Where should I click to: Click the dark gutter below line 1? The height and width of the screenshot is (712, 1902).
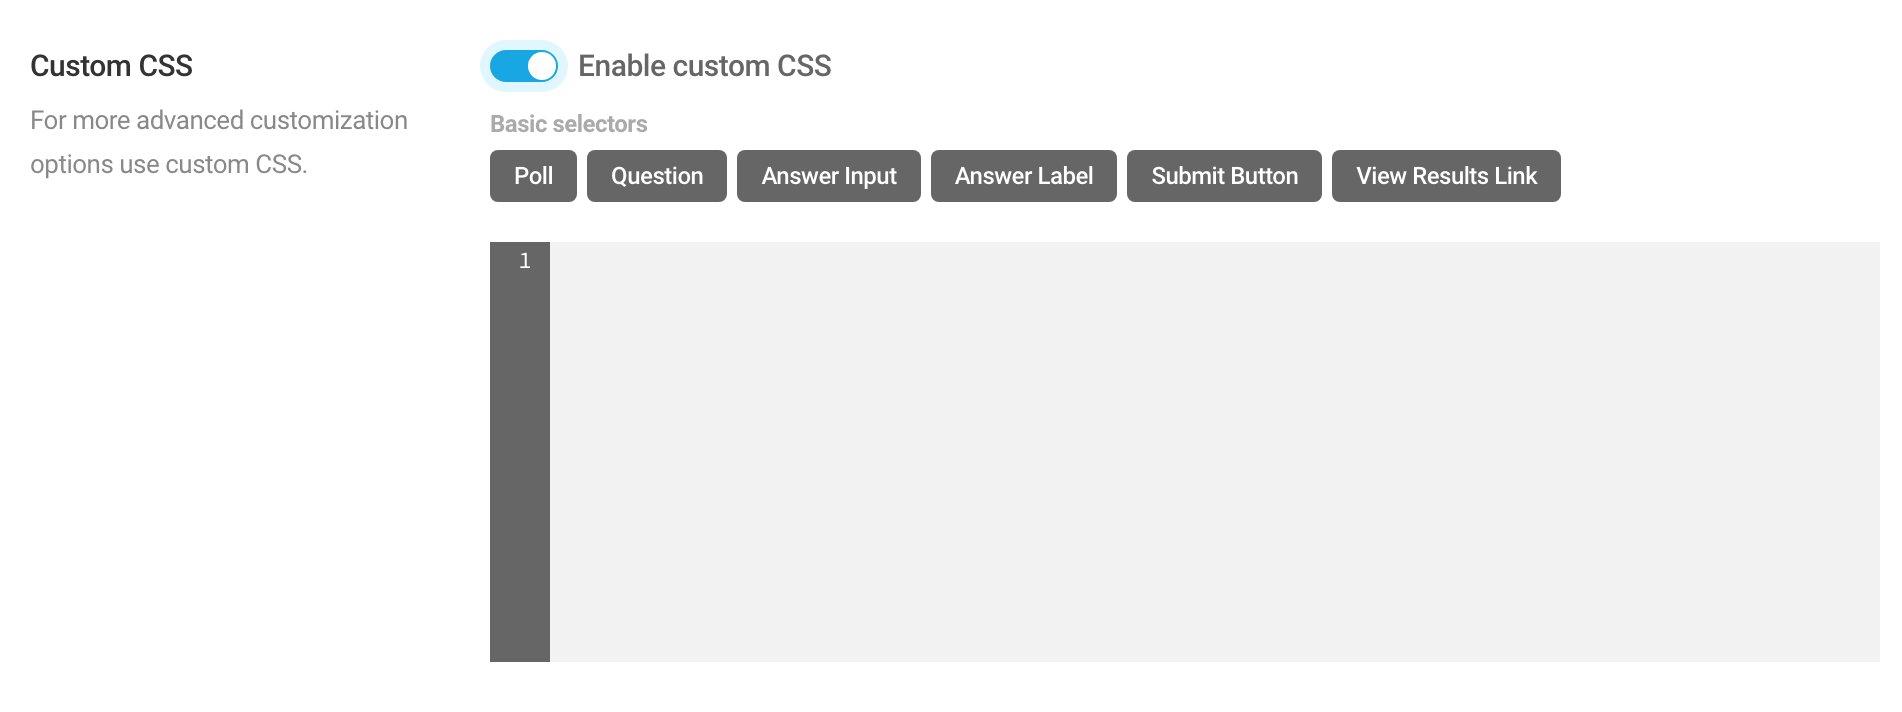pyautogui.click(x=520, y=470)
